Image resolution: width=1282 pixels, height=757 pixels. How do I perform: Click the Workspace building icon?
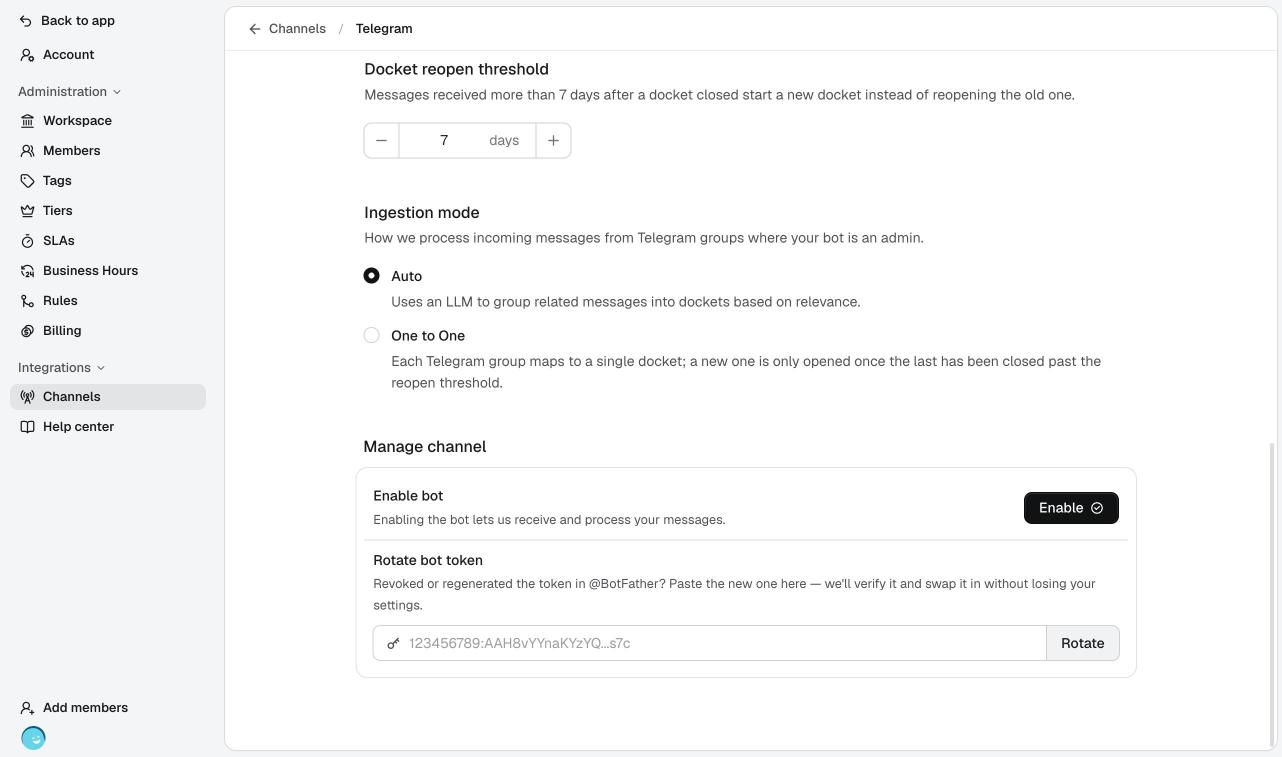pos(27,121)
